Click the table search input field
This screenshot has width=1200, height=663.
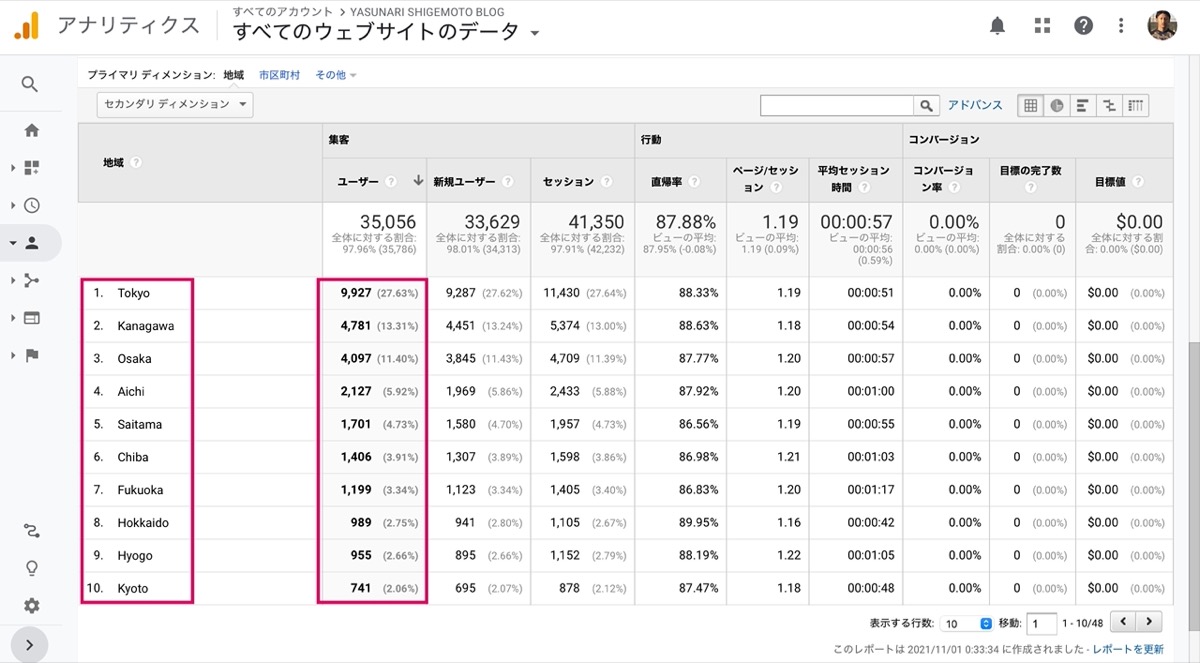(837, 105)
